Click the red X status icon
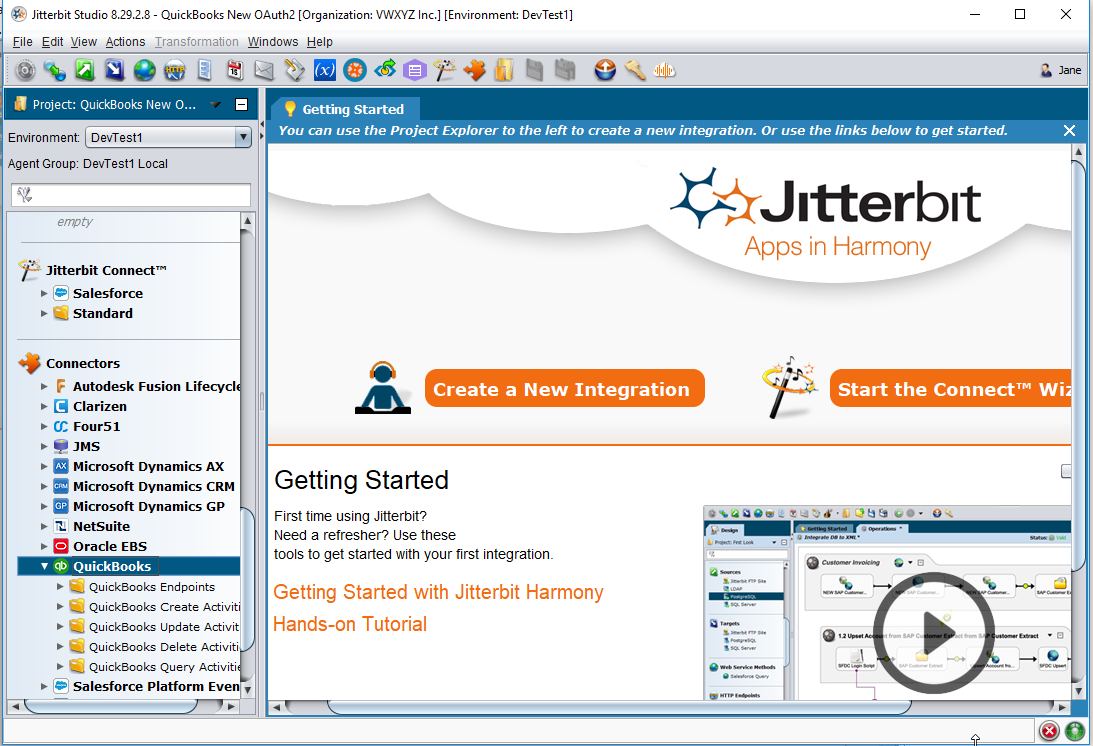Image resolution: width=1093 pixels, height=746 pixels. click(x=1049, y=731)
